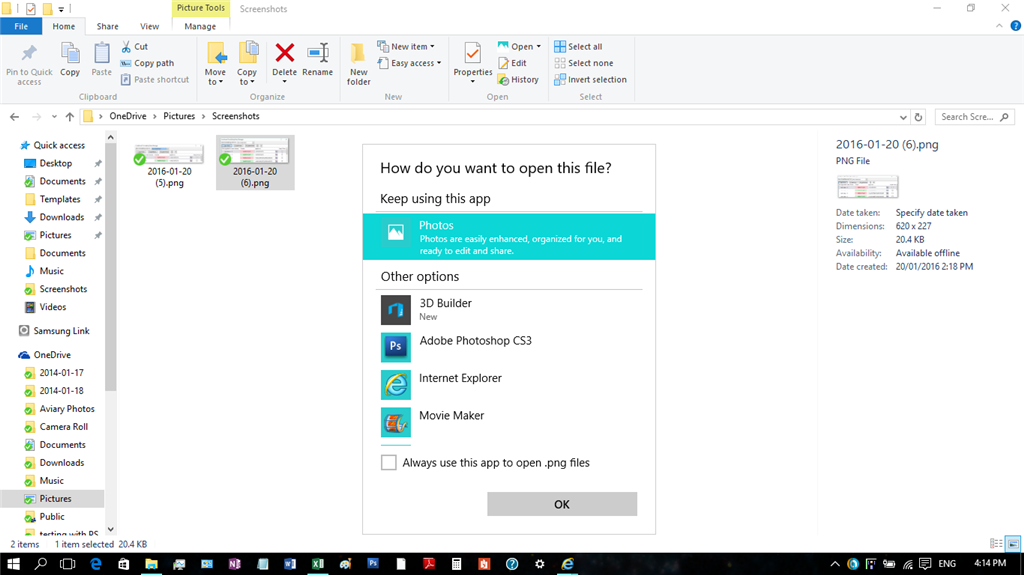
Task: Open recent locations dropdown arrow
Action: (54, 117)
